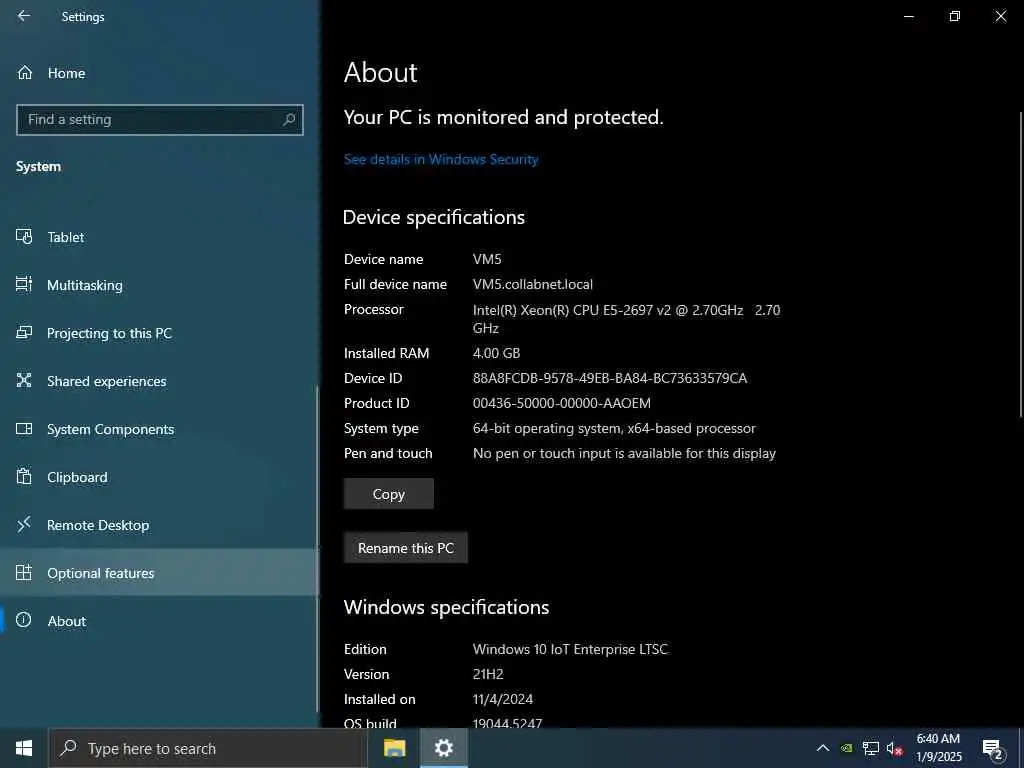Select the Shared experiences icon
Screen dimensions: 1024x768
24,381
